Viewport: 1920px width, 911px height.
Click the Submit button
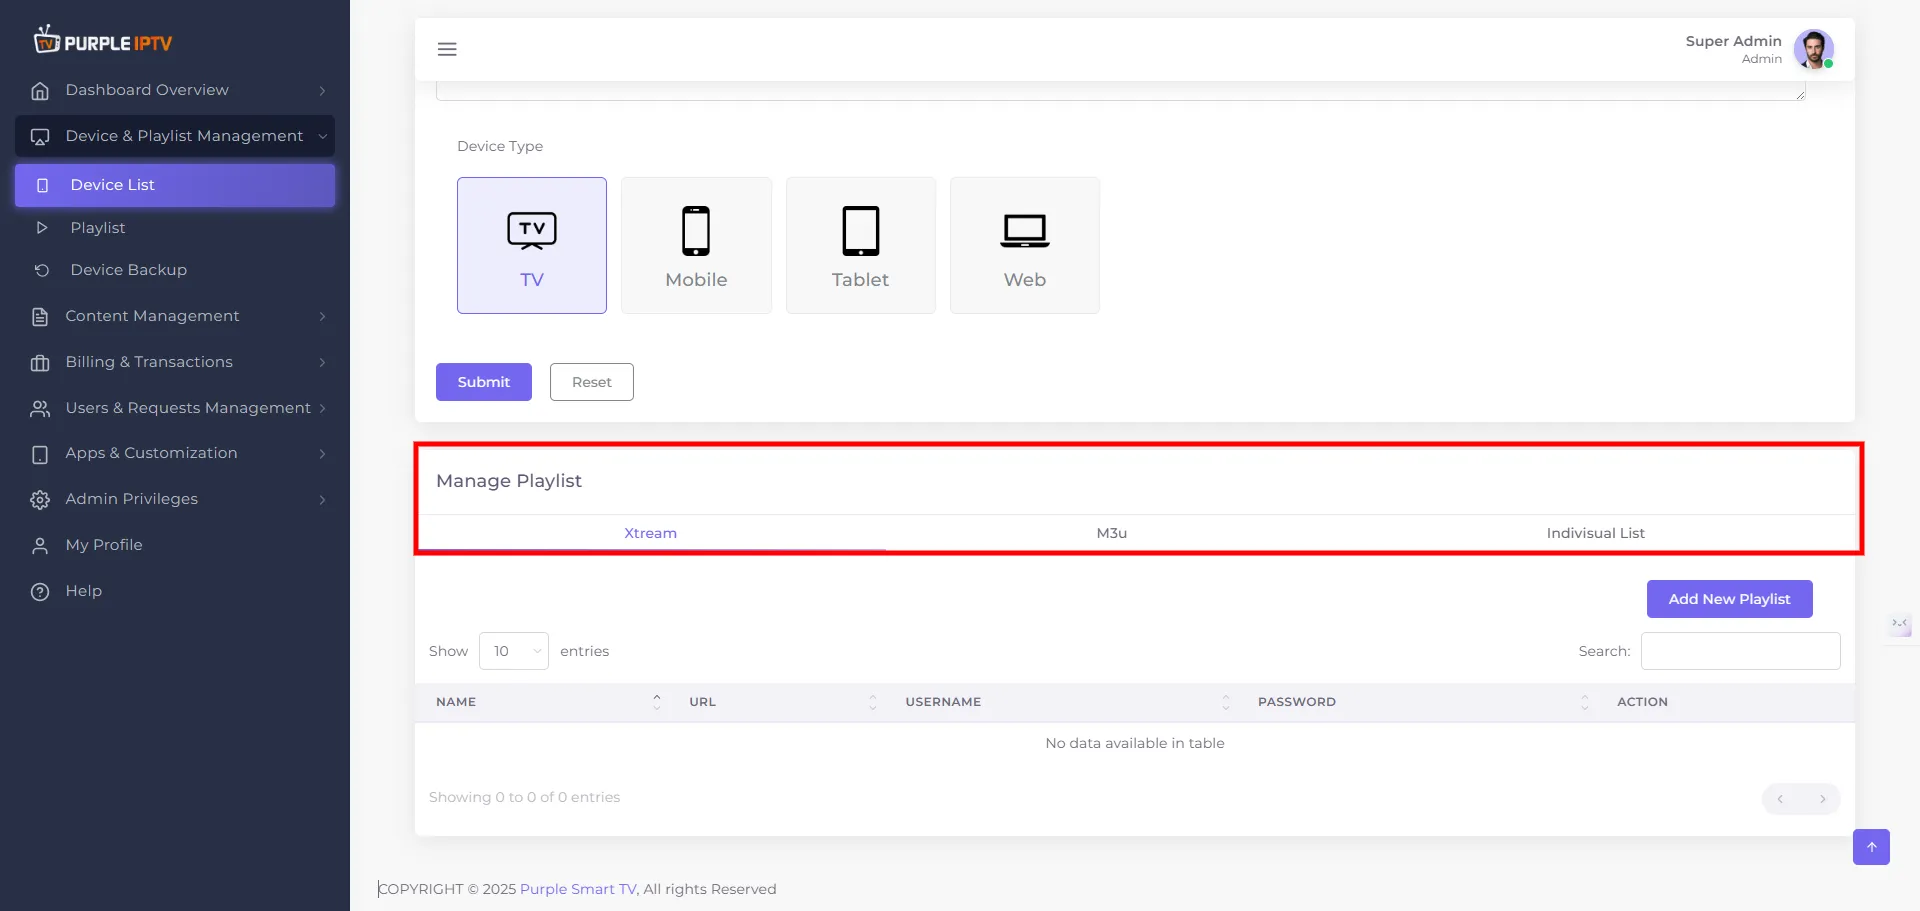click(x=484, y=382)
